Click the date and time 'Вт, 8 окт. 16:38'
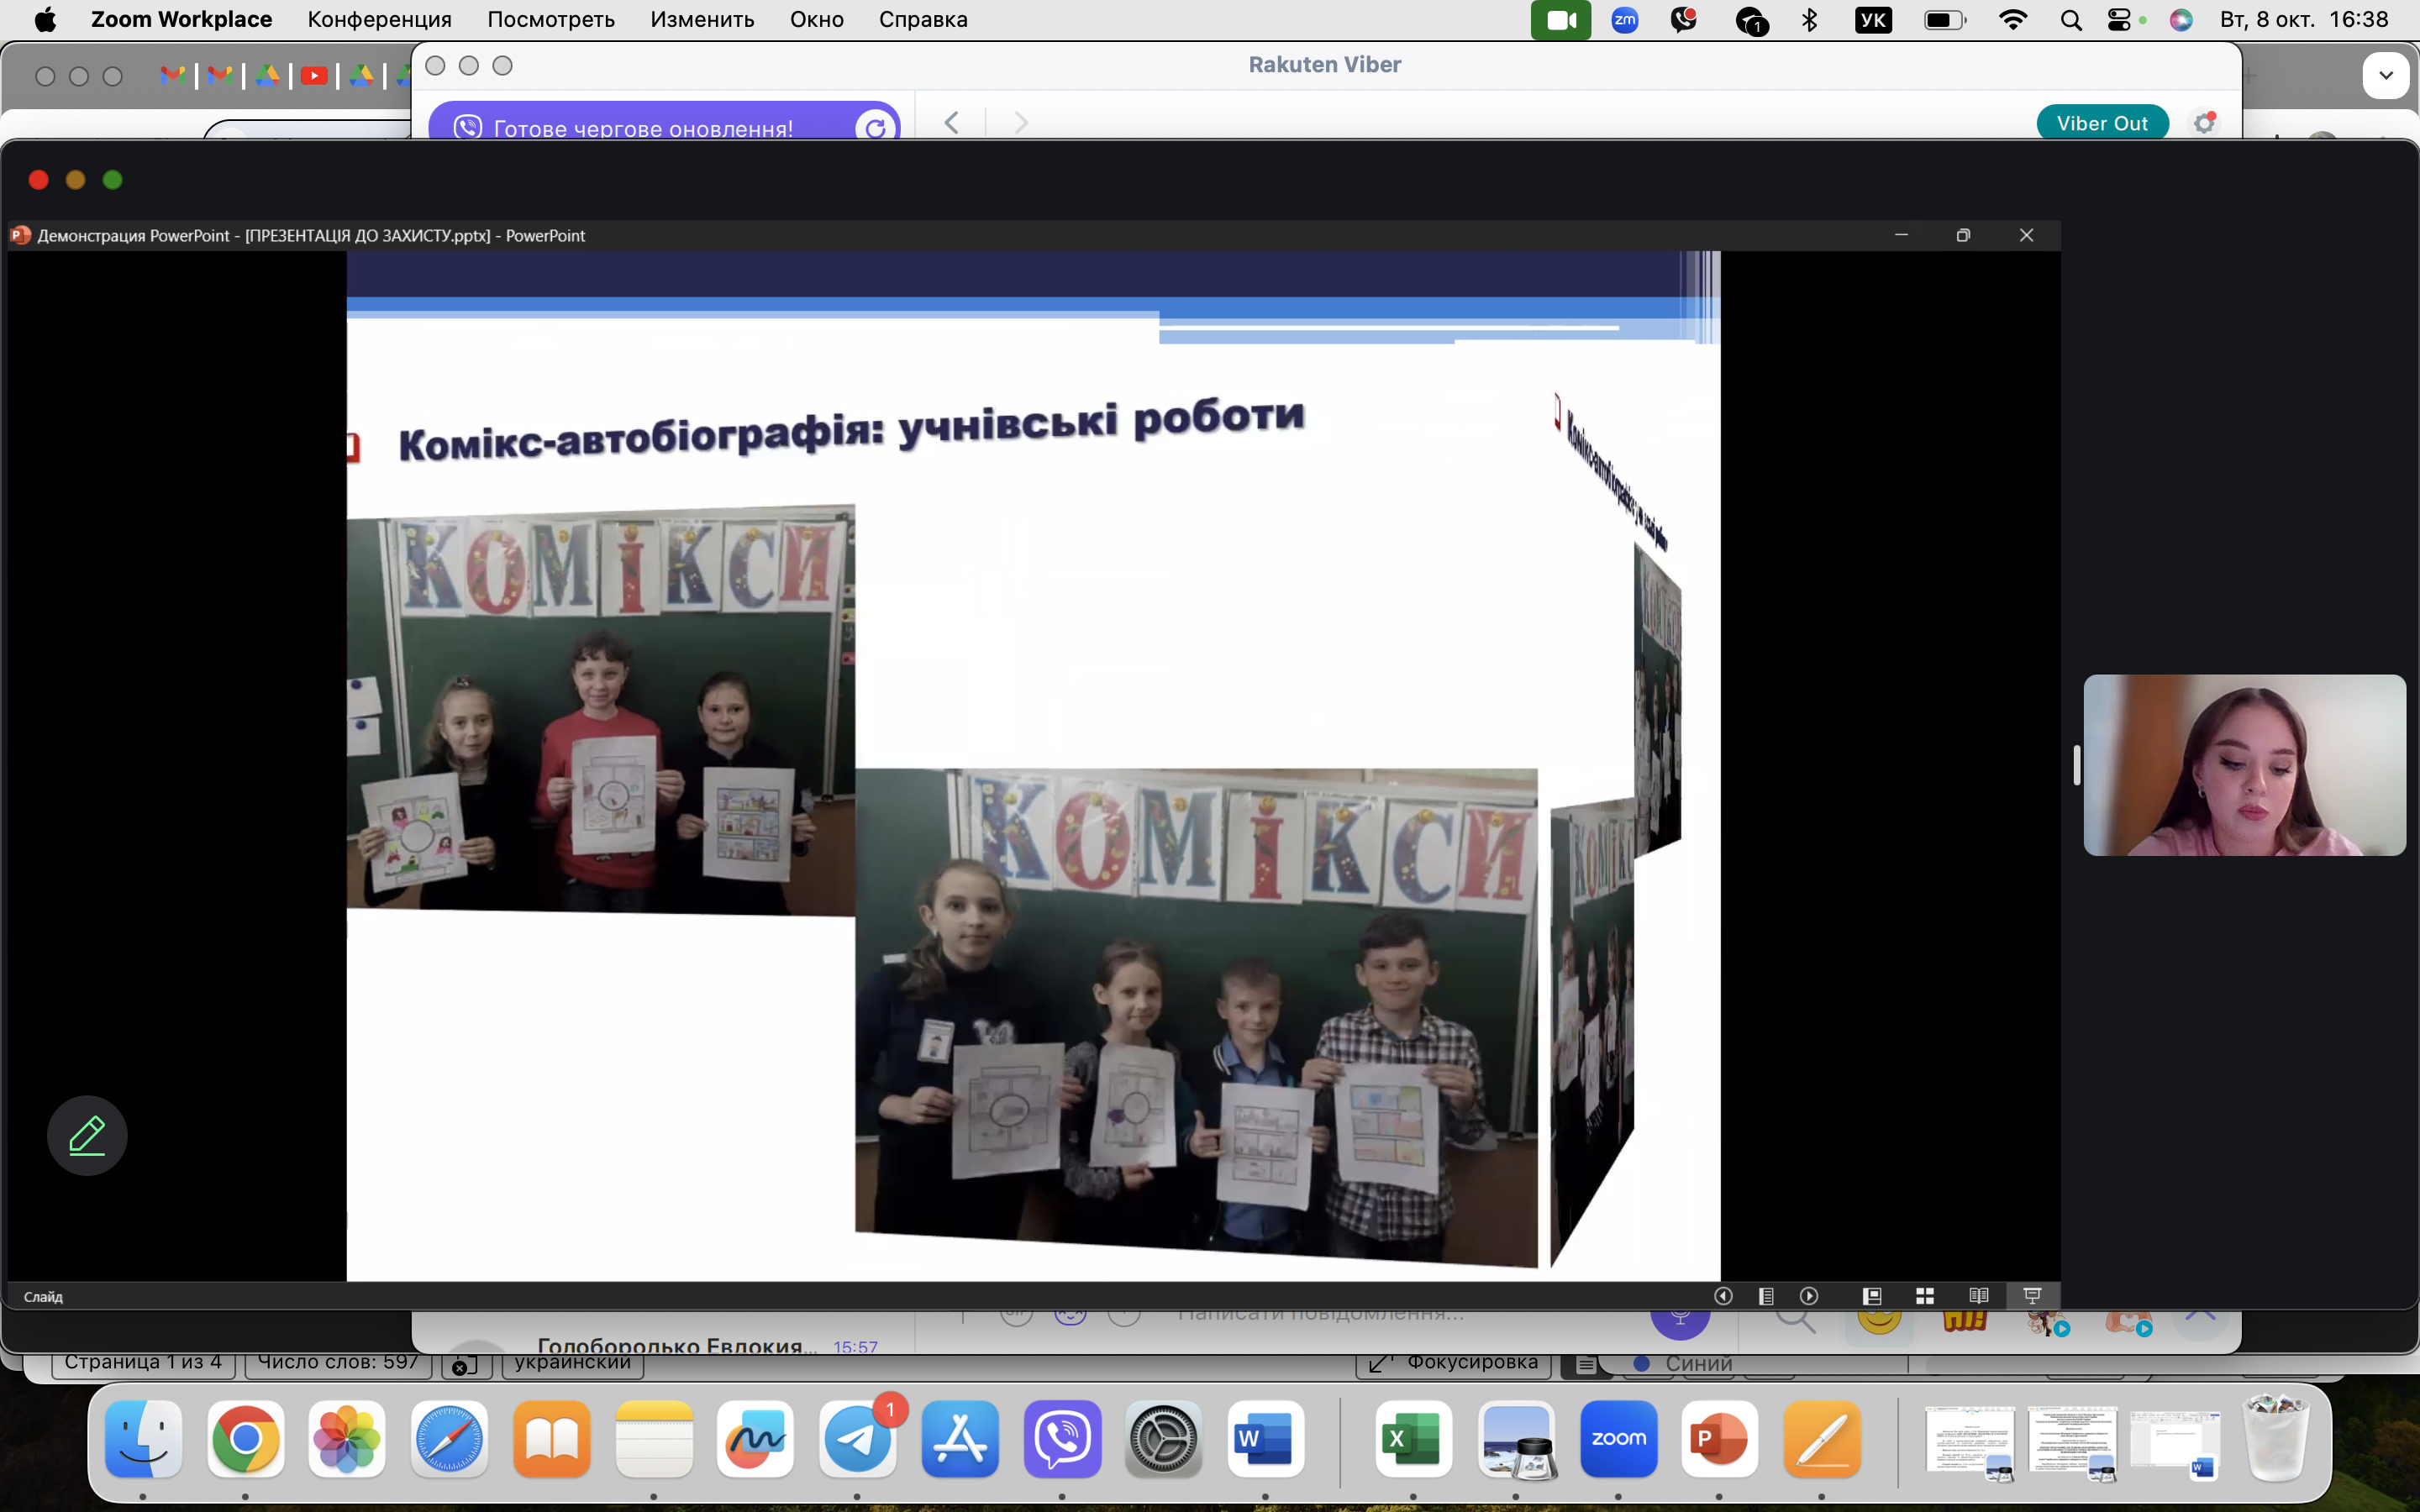Image resolution: width=2420 pixels, height=1512 pixels. tap(2304, 20)
